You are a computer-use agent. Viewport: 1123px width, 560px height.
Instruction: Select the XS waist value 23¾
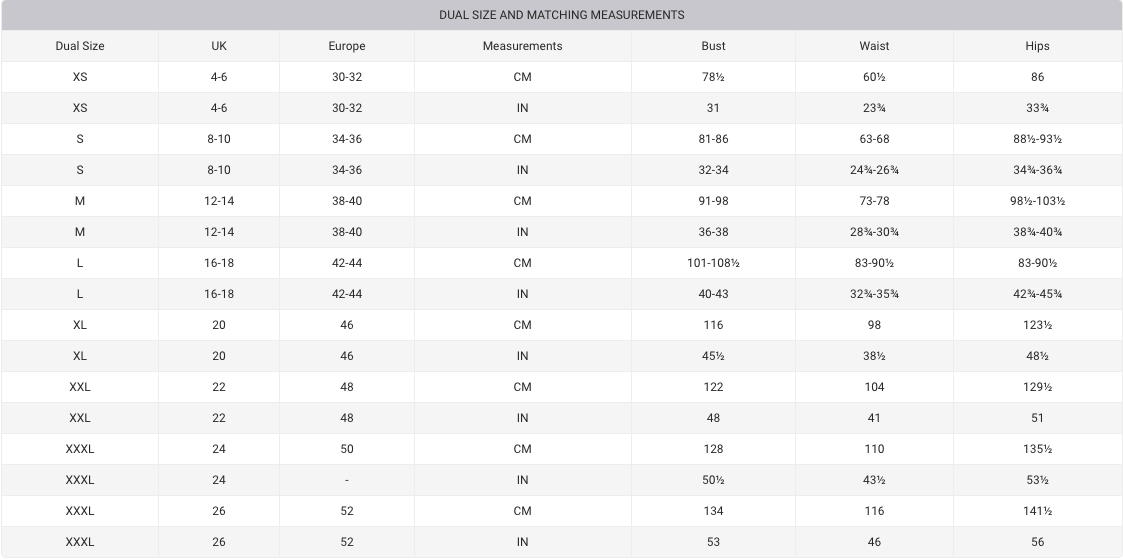pyautogui.click(x=874, y=108)
